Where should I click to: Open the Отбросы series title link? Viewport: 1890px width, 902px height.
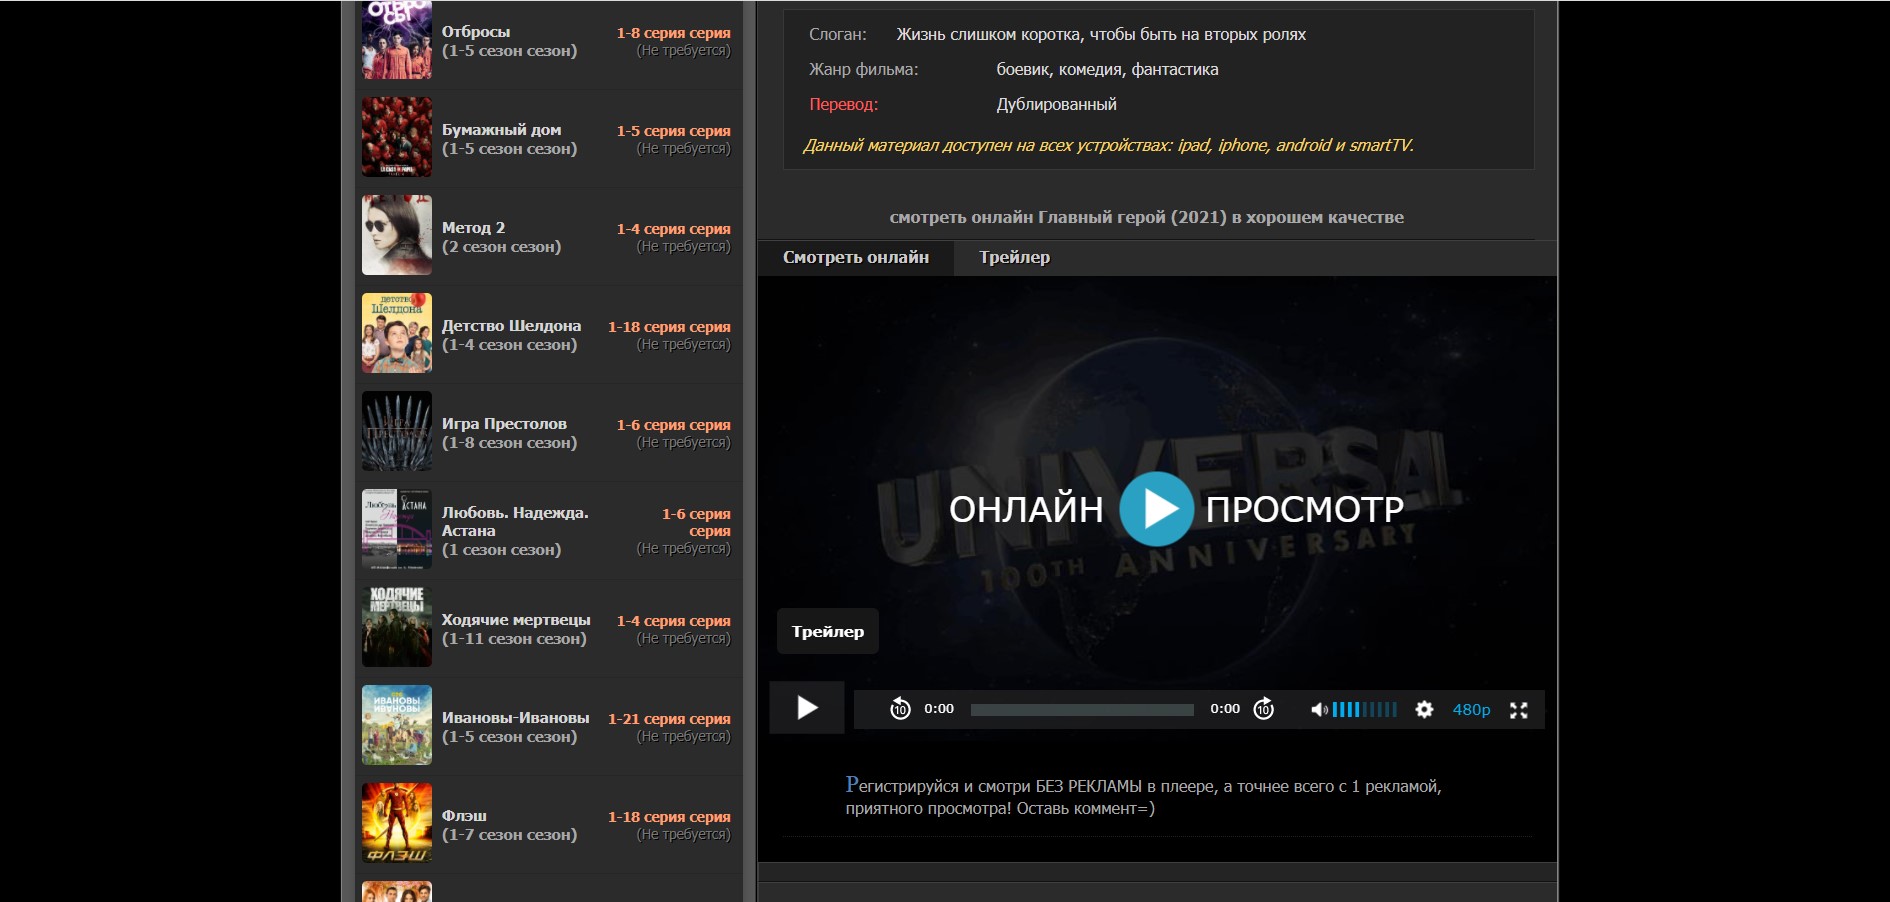(x=476, y=32)
